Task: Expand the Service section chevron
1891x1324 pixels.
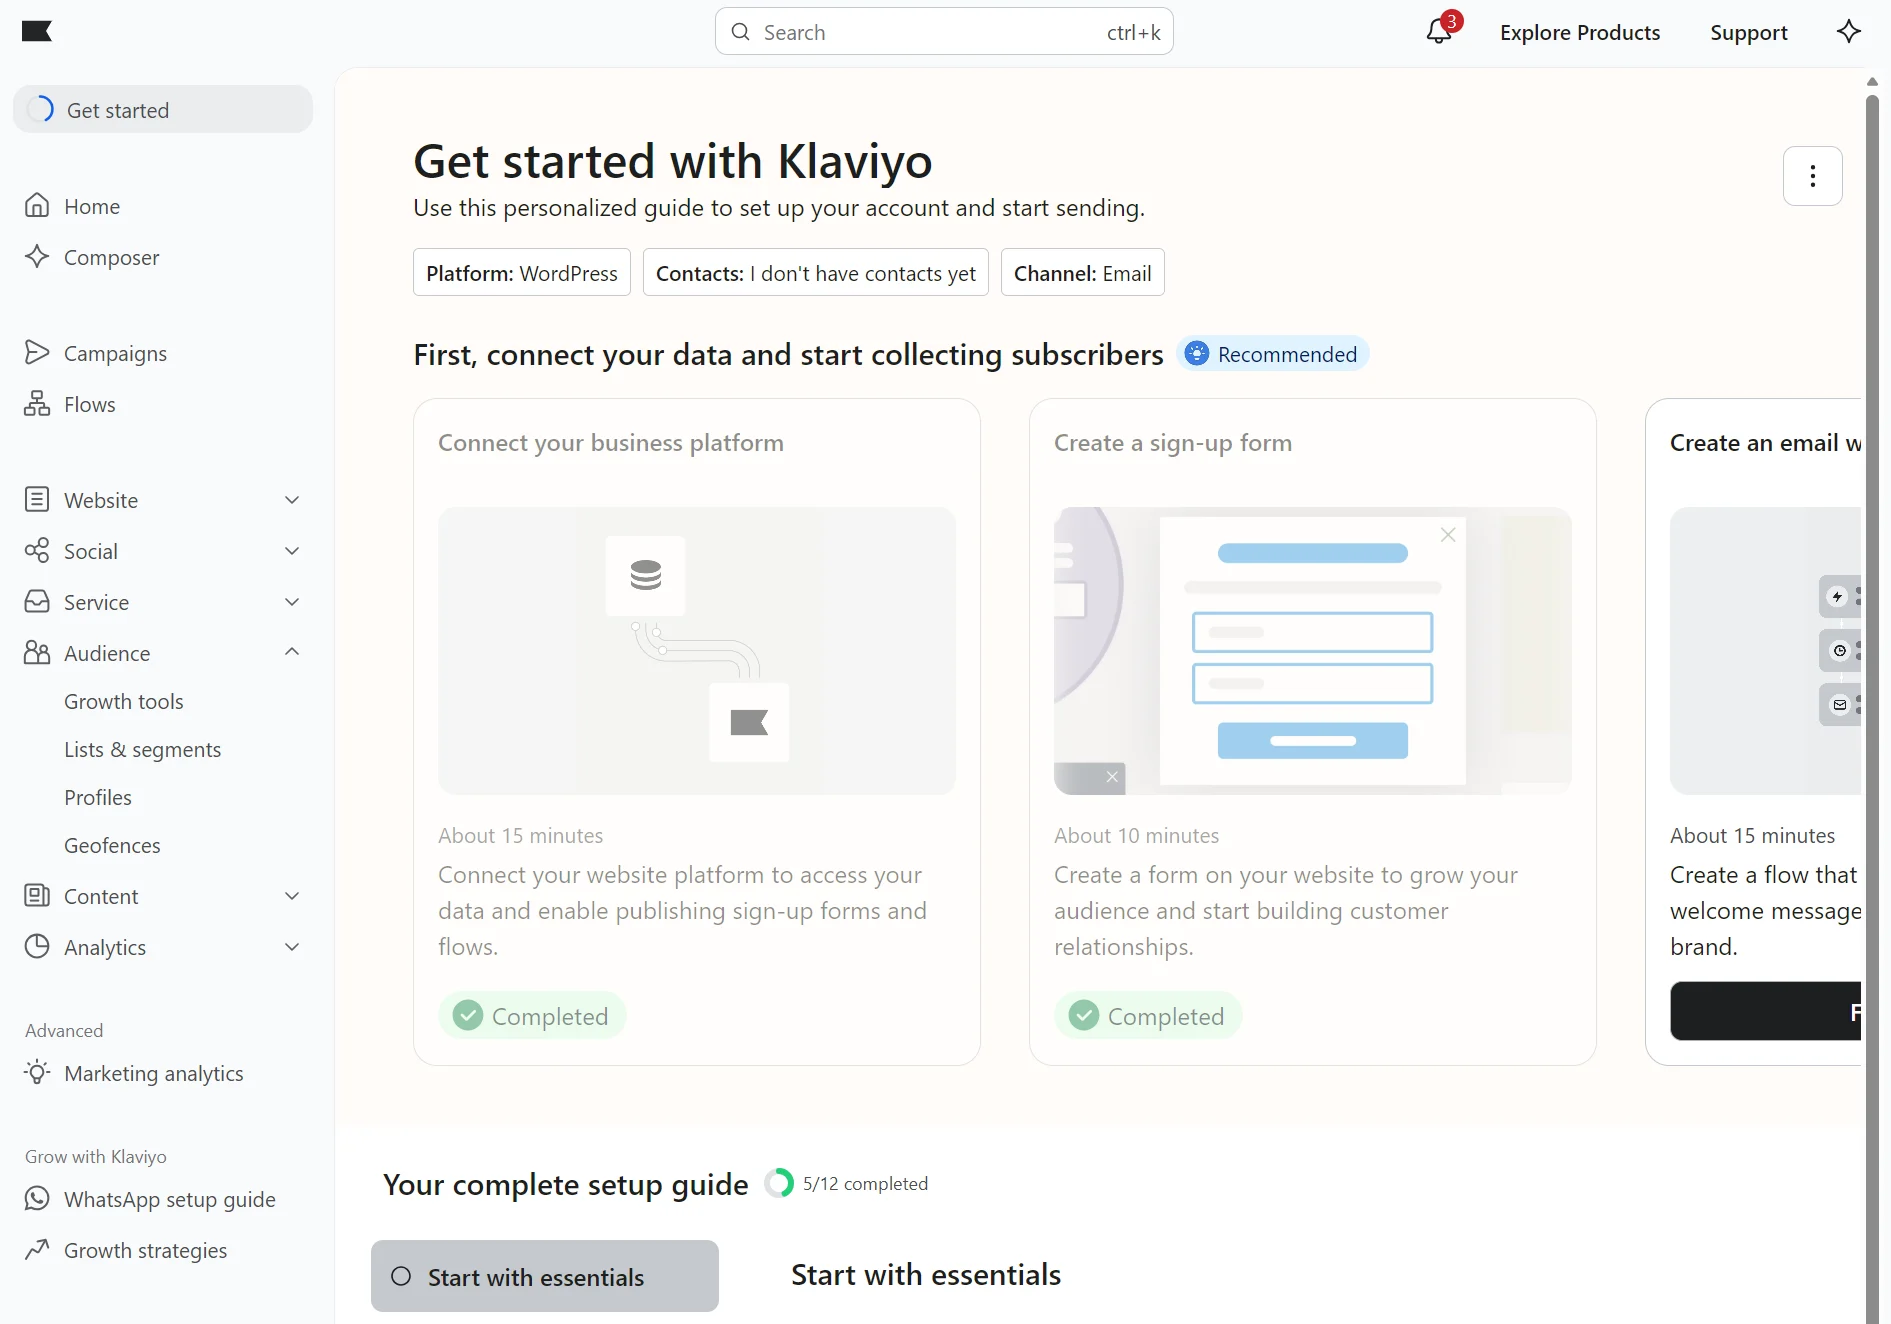Action: [292, 602]
